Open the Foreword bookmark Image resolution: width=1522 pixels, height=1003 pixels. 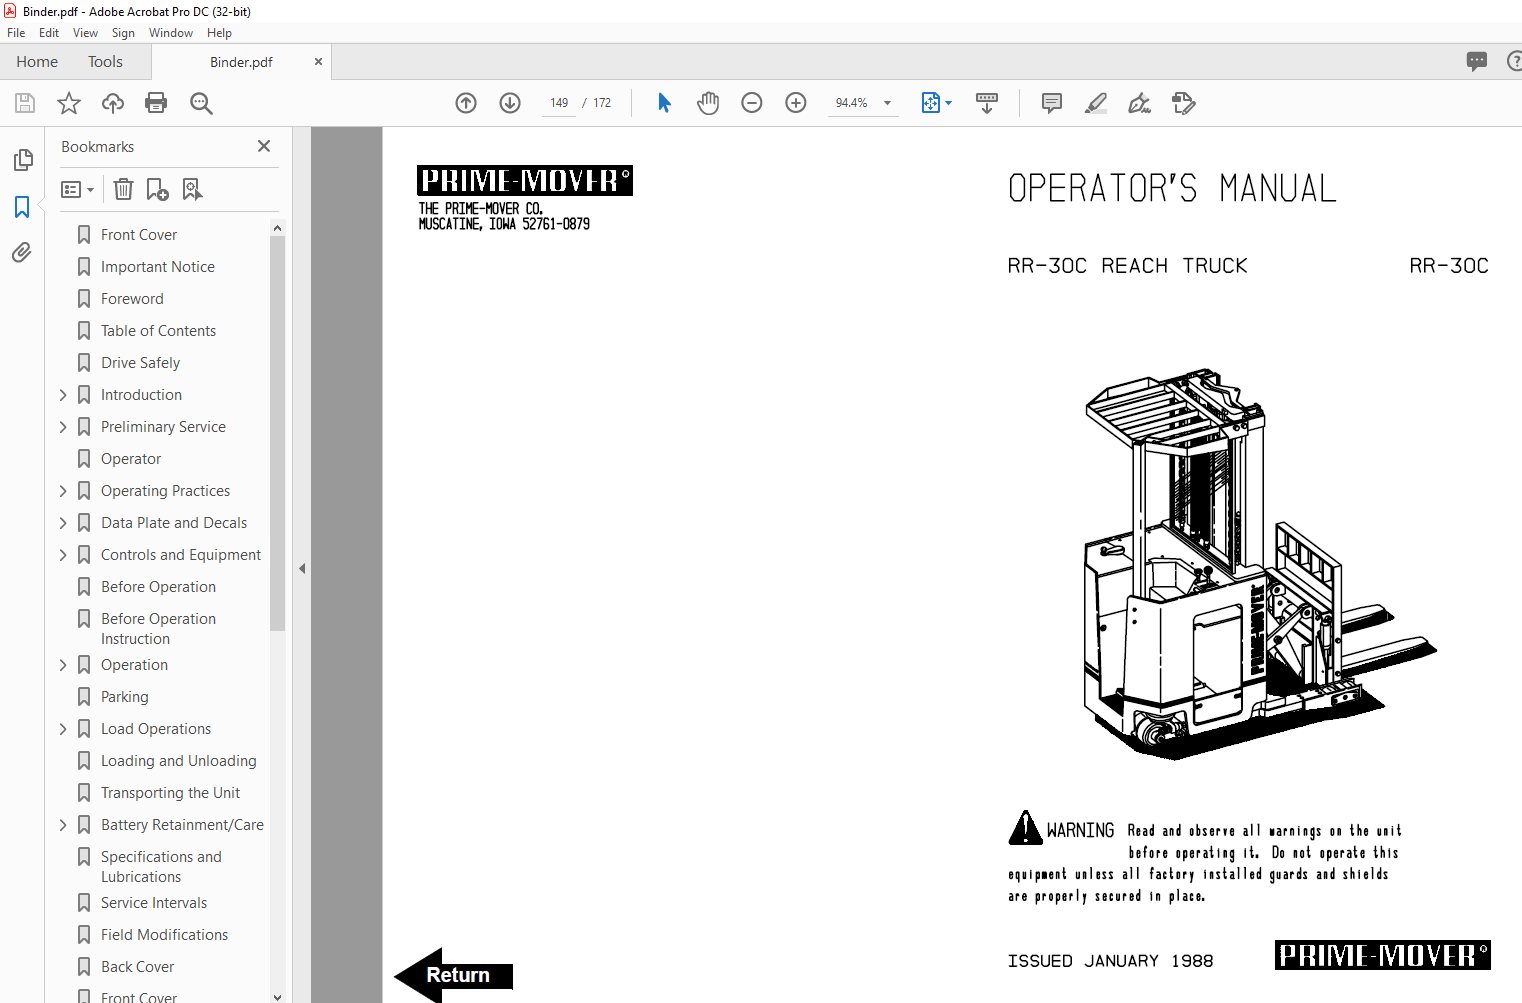pos(132,299)
